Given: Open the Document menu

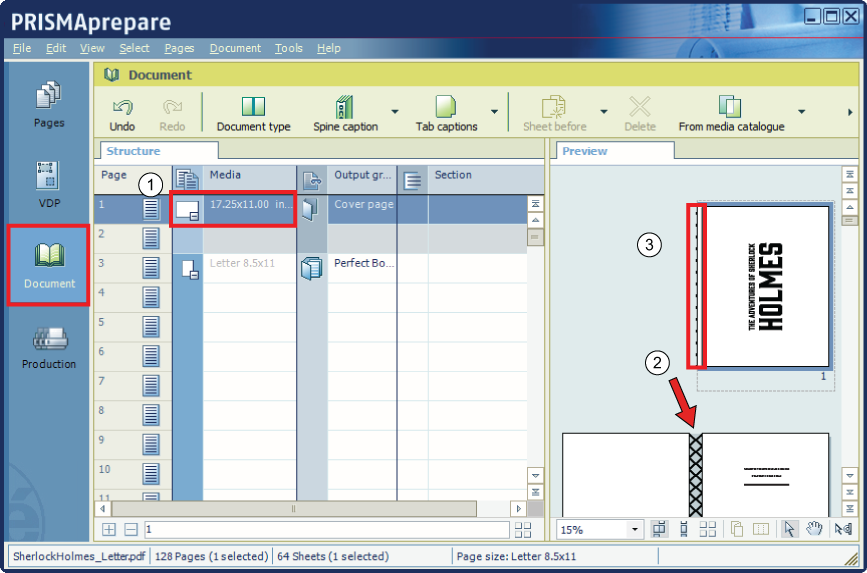Looking at the screenshot, I should [235, 48].
